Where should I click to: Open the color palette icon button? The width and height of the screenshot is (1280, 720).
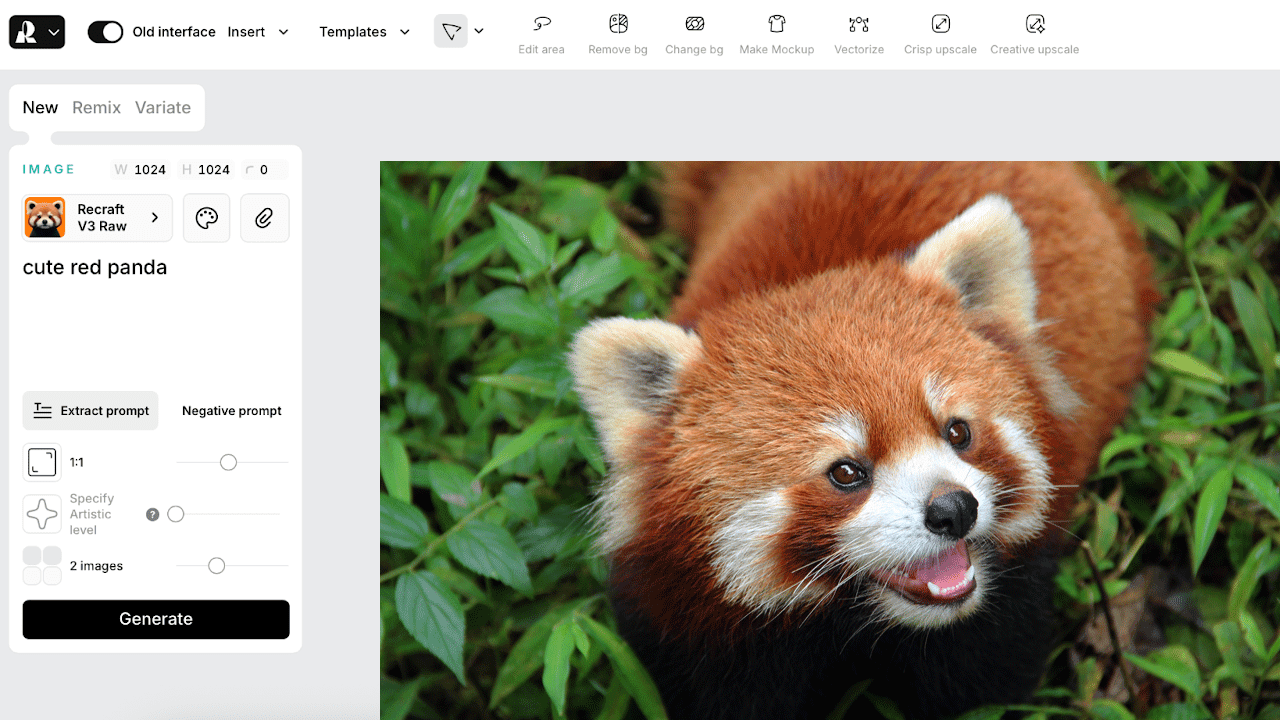(x=207, y=218)
